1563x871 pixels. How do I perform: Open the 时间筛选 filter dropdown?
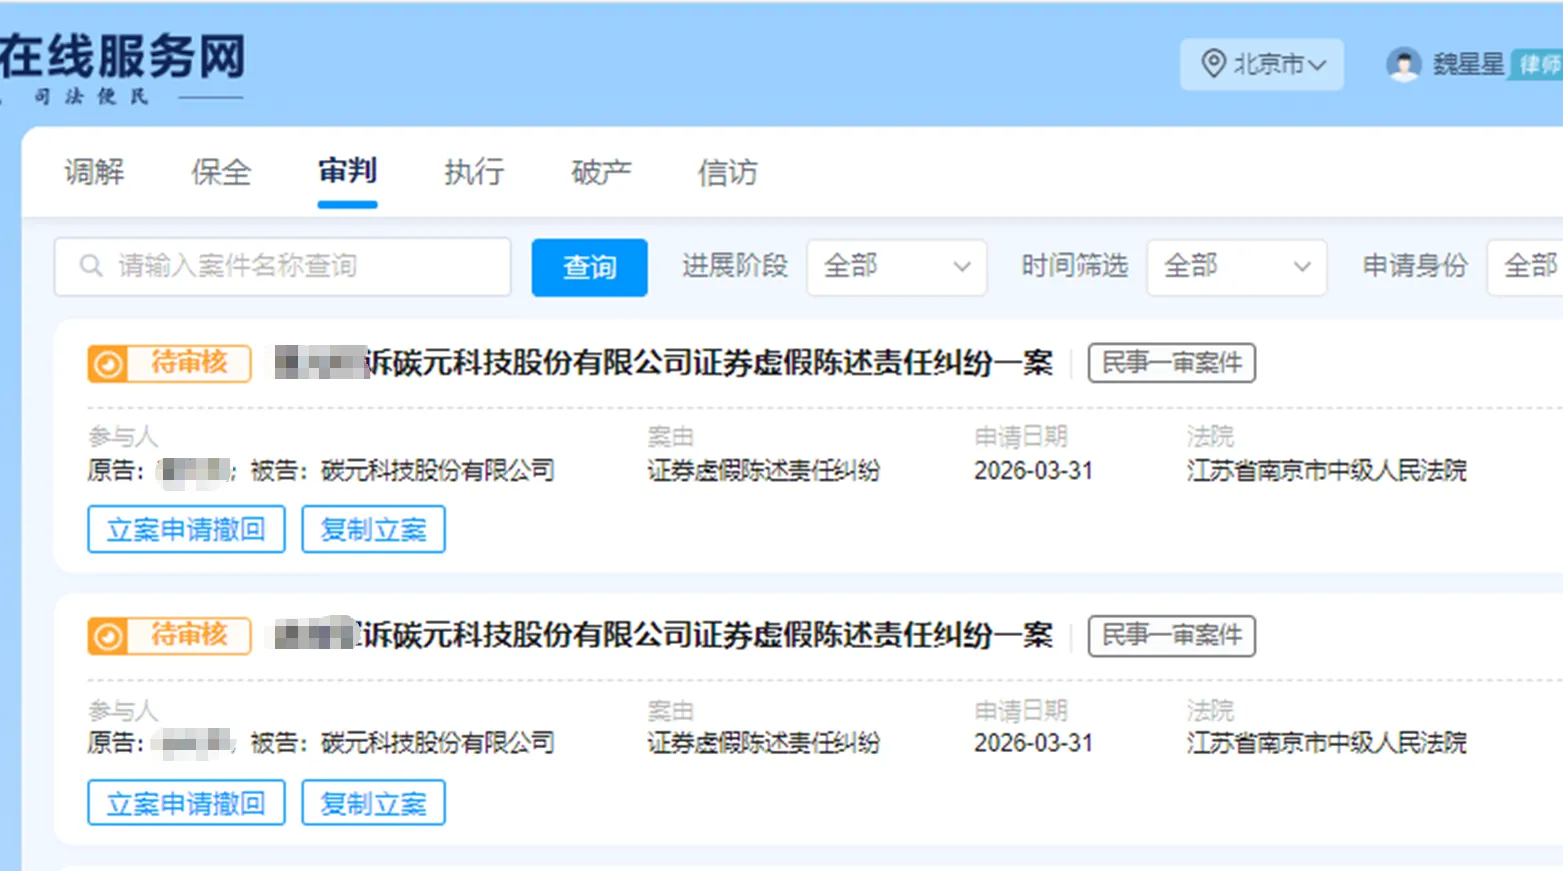pos(1237,267)
